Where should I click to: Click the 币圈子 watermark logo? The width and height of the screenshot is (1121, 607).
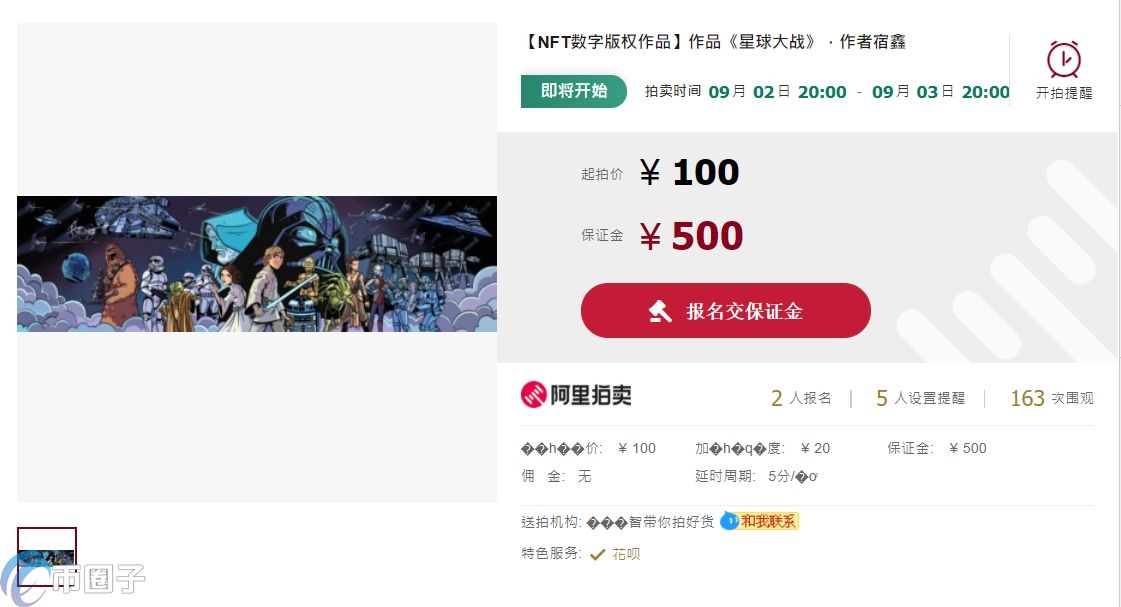tap(74, 578)
